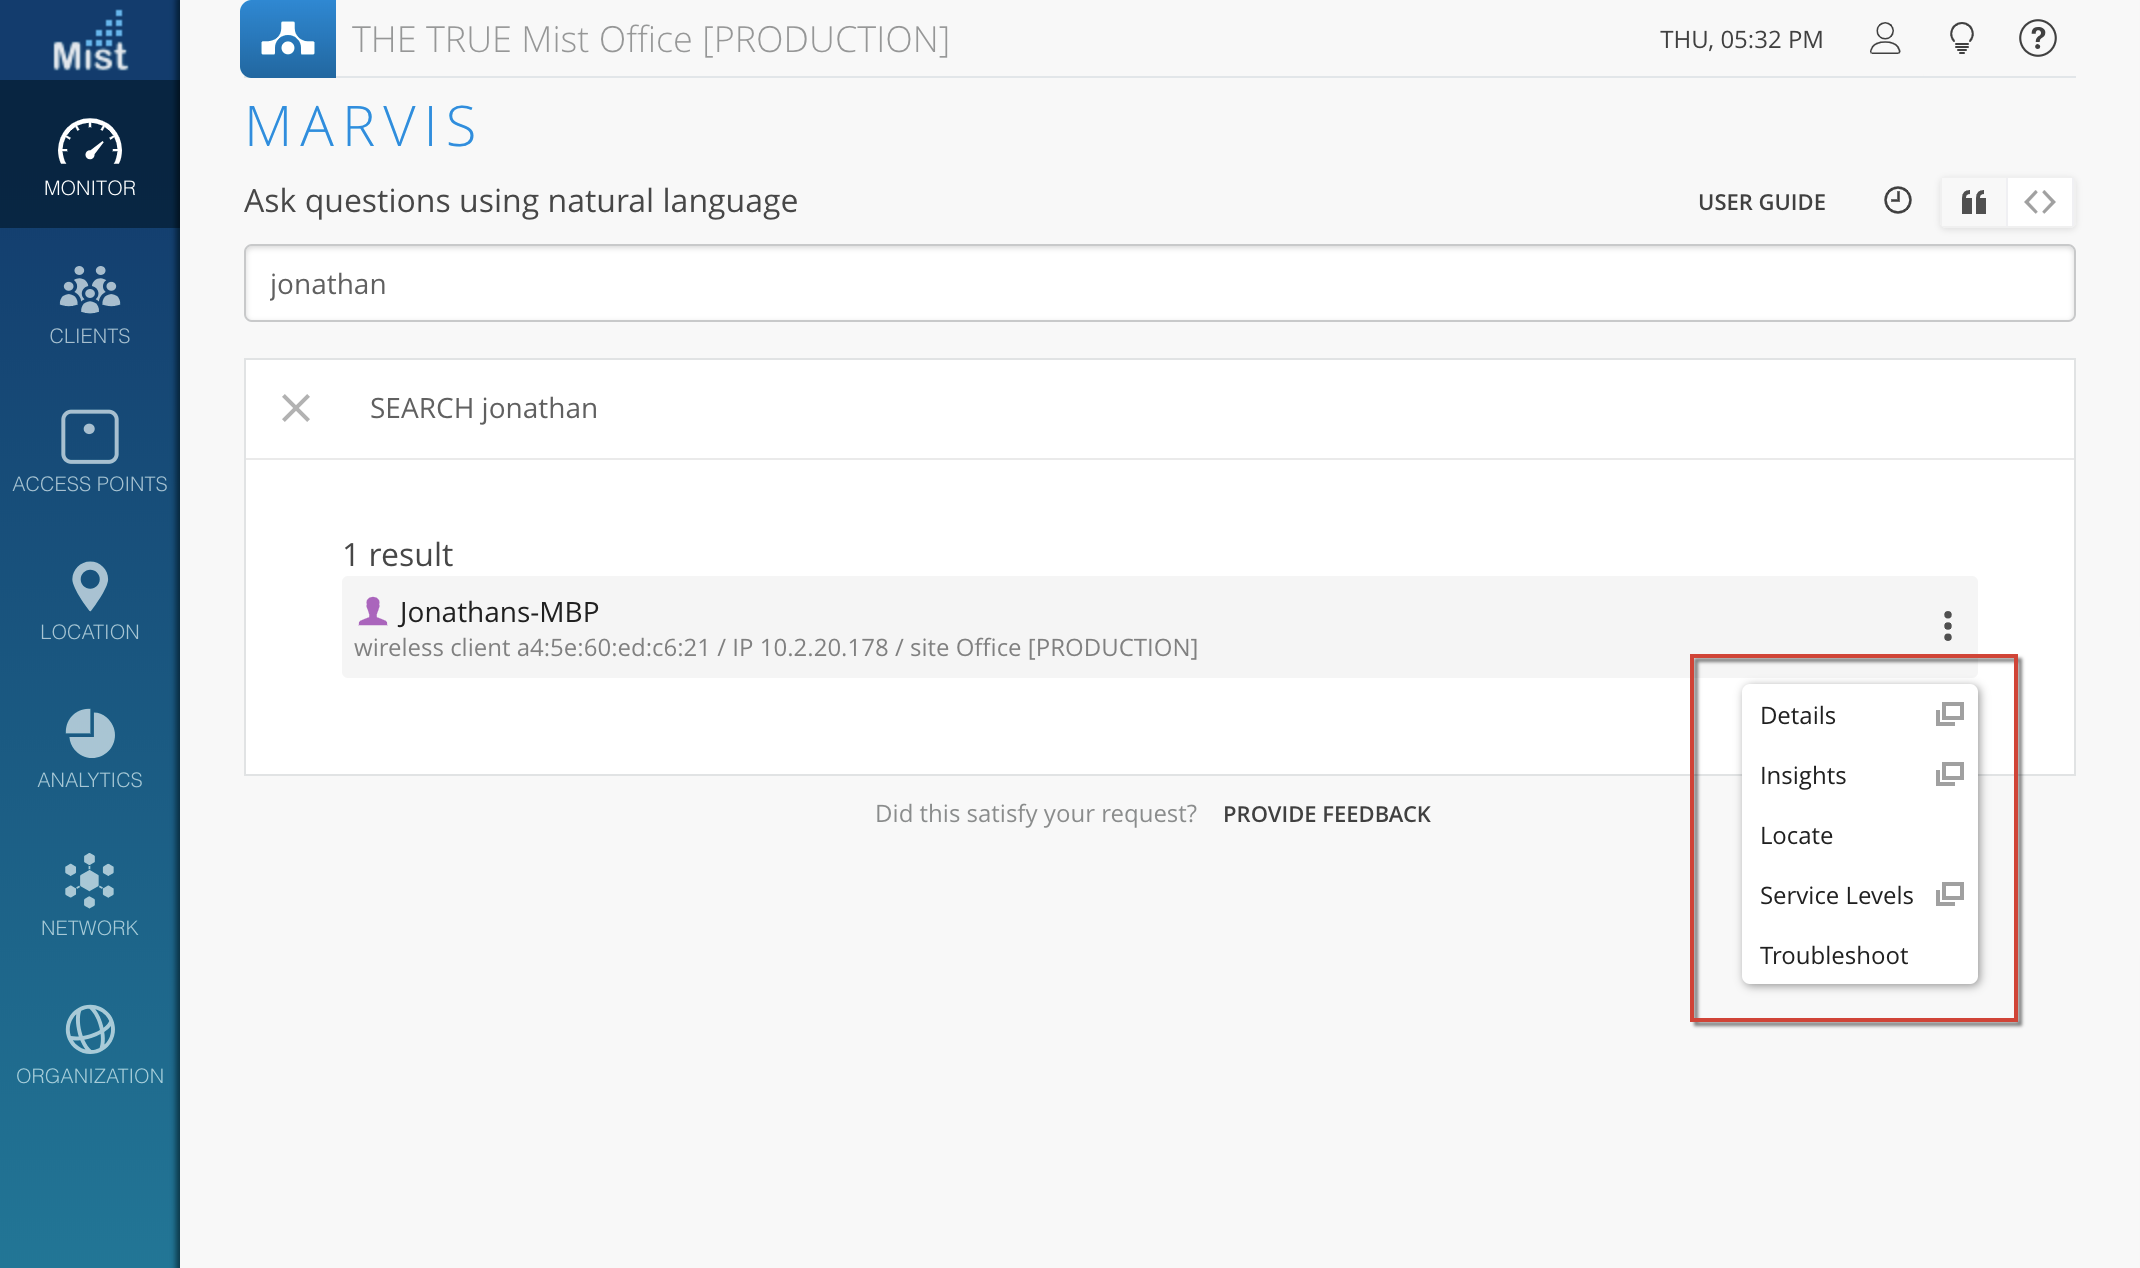Choose Troubleshoot in the context menu
Viewport: 2140px width, 1268px height.
[x=1834, y=956]
